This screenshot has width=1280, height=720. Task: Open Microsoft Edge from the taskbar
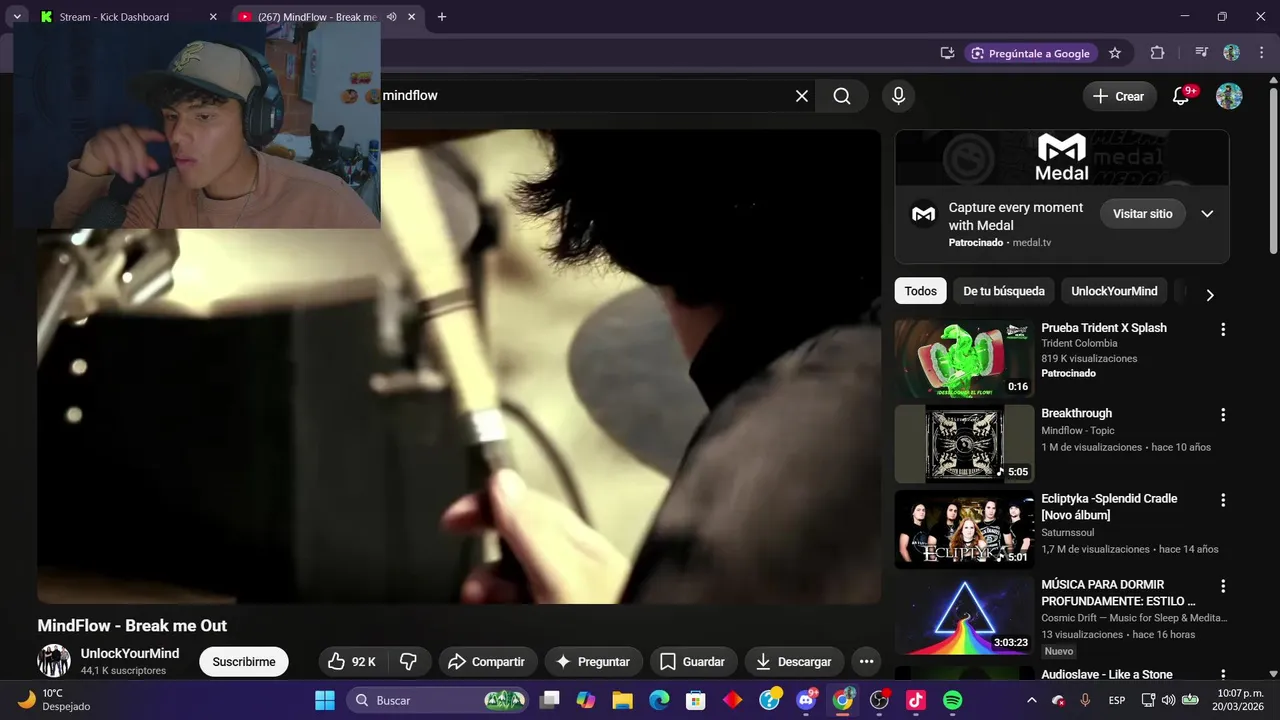(659, 700)
